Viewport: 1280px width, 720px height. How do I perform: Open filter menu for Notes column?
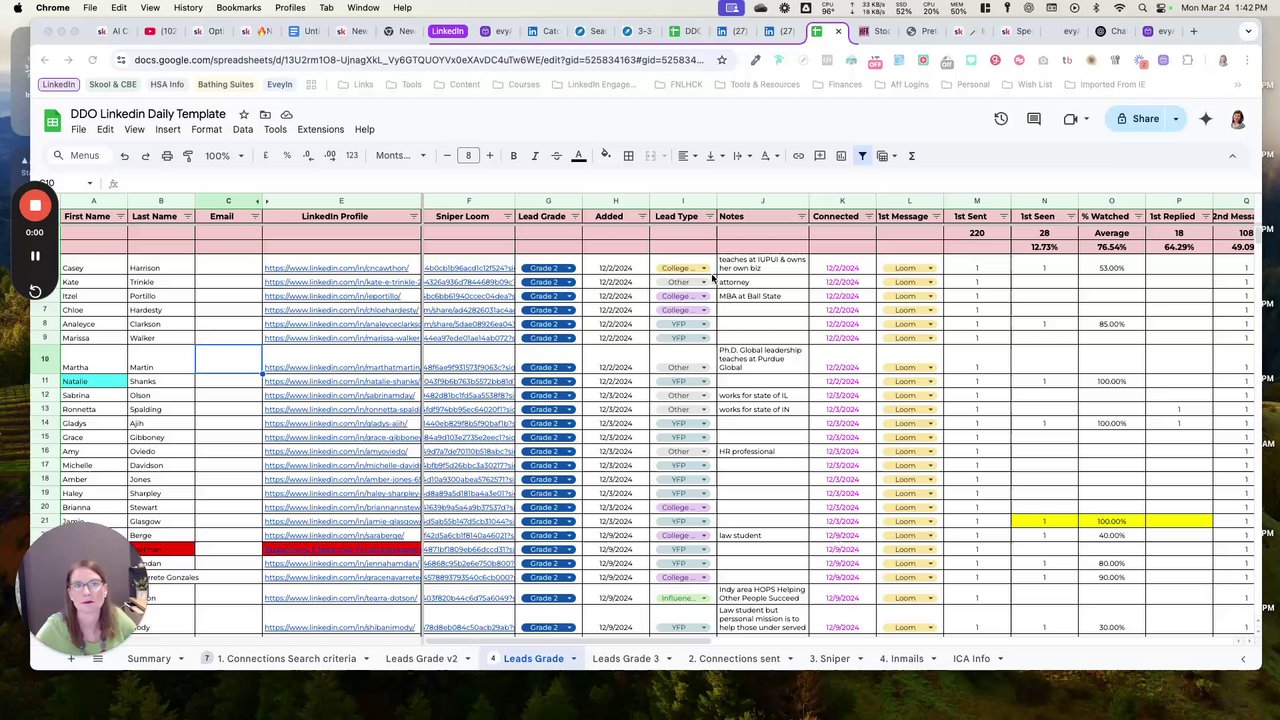coord(801,217)
